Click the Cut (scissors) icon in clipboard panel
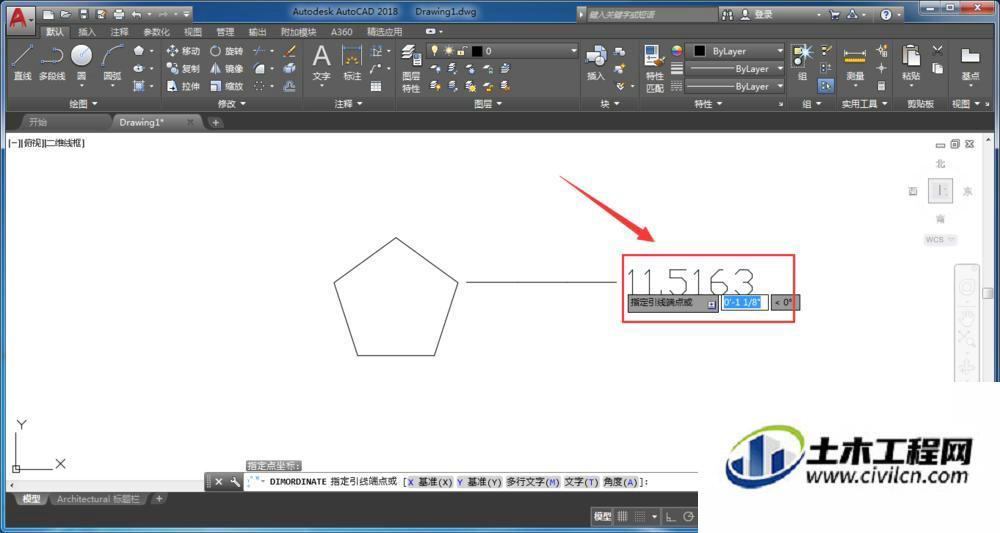Viewport: 1000px width, 533px height. click(x=938, y=50)
